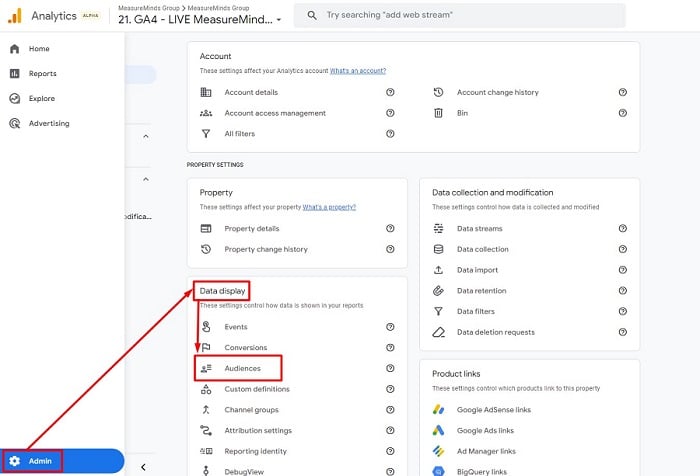Click the Google Analytics logo
Viewport: 700px width, 476px height.
(x=15, y=16)
